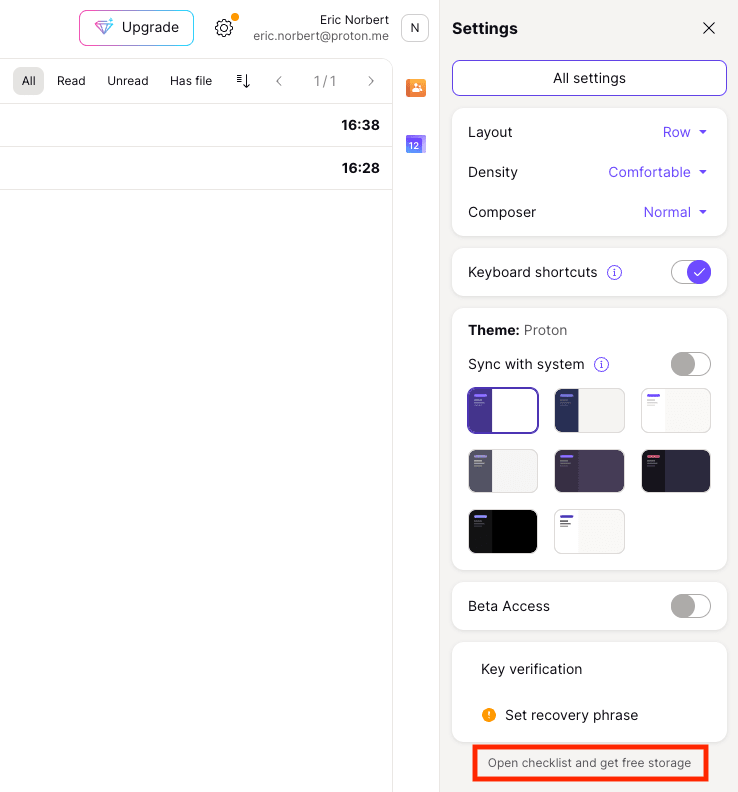Screen dimensions: 738x792
Task: Open the email received at 16:38
Action: click(196, 125)
